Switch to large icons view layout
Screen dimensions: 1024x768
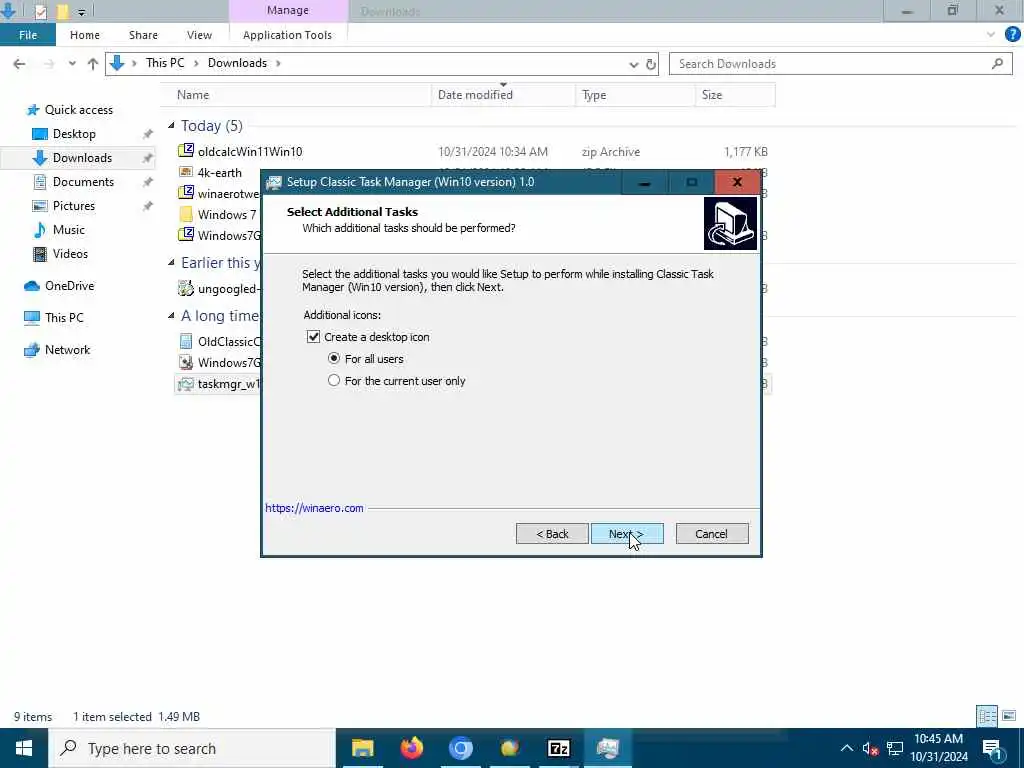[x=1009, y=716]
